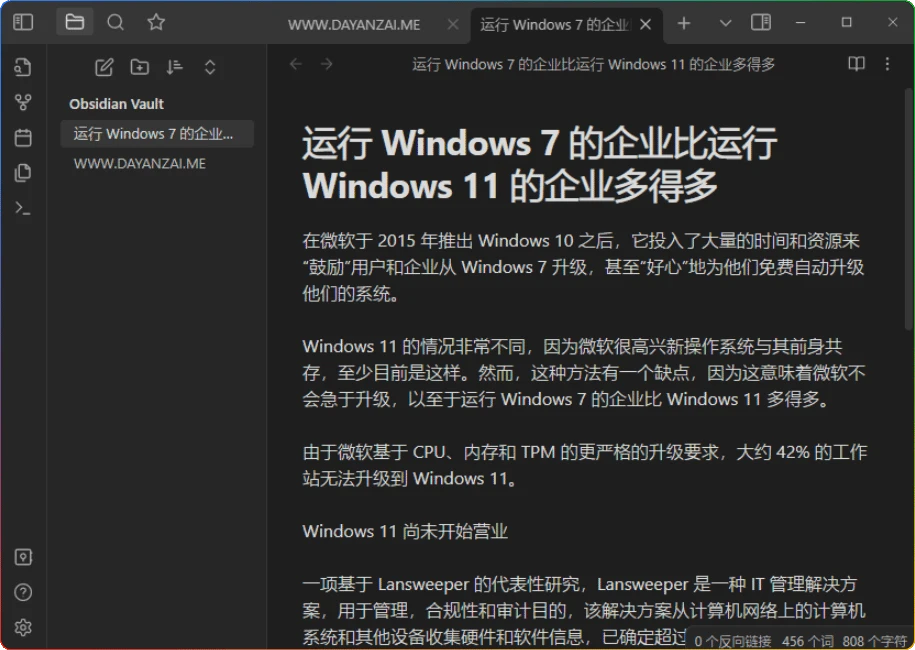The height and width of the screenshot is (650, 915).
Task: Create a new folder in the vault
Action: pos(139,67)
